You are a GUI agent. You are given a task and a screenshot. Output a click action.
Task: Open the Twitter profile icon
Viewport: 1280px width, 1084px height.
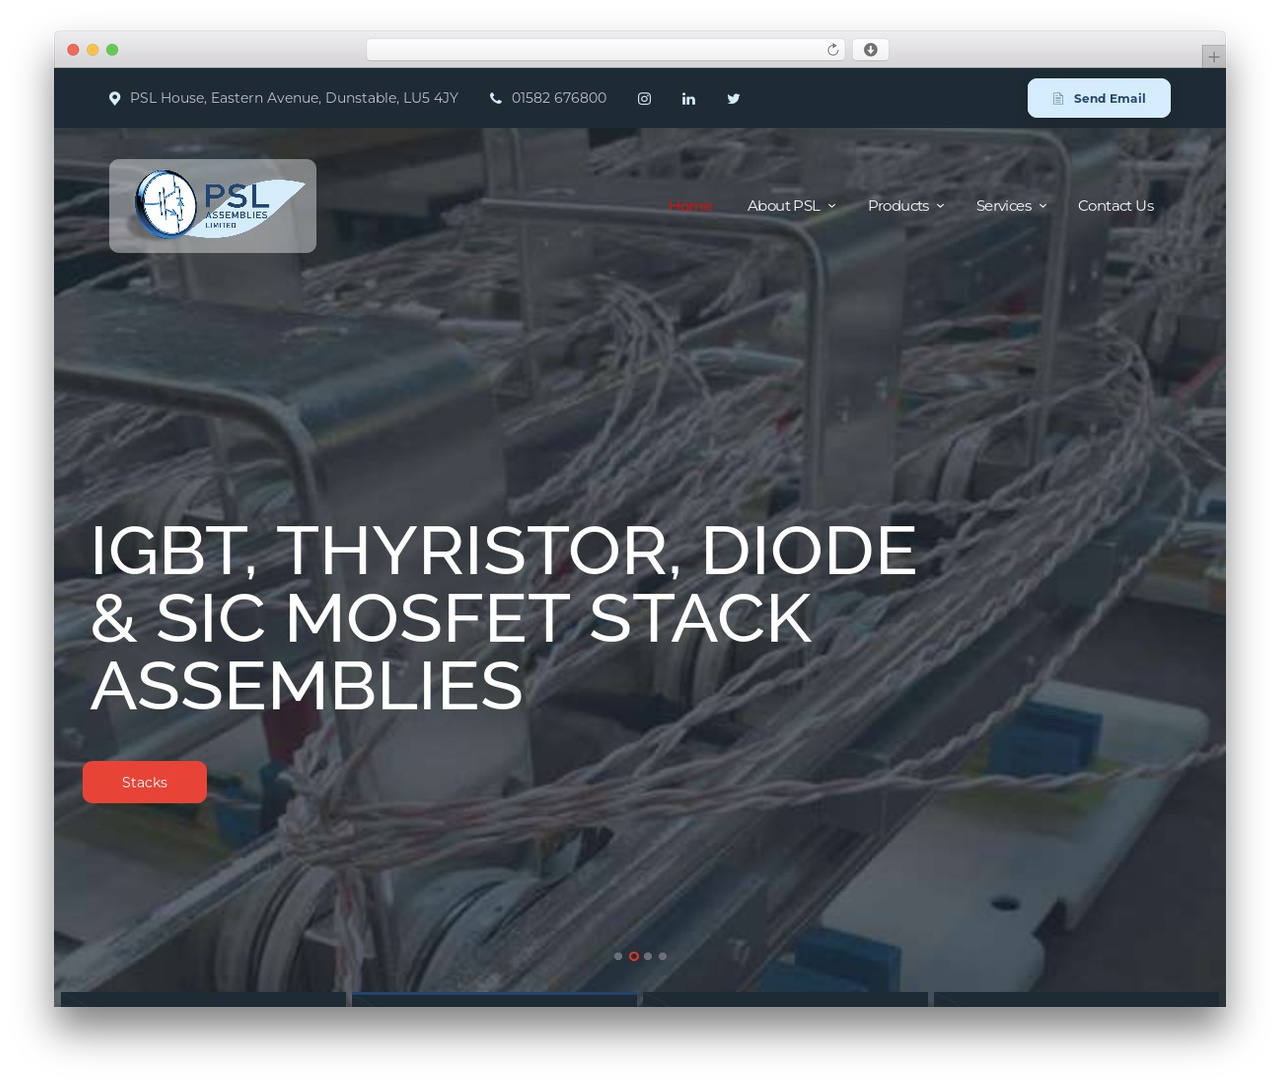tap(733, 98)
